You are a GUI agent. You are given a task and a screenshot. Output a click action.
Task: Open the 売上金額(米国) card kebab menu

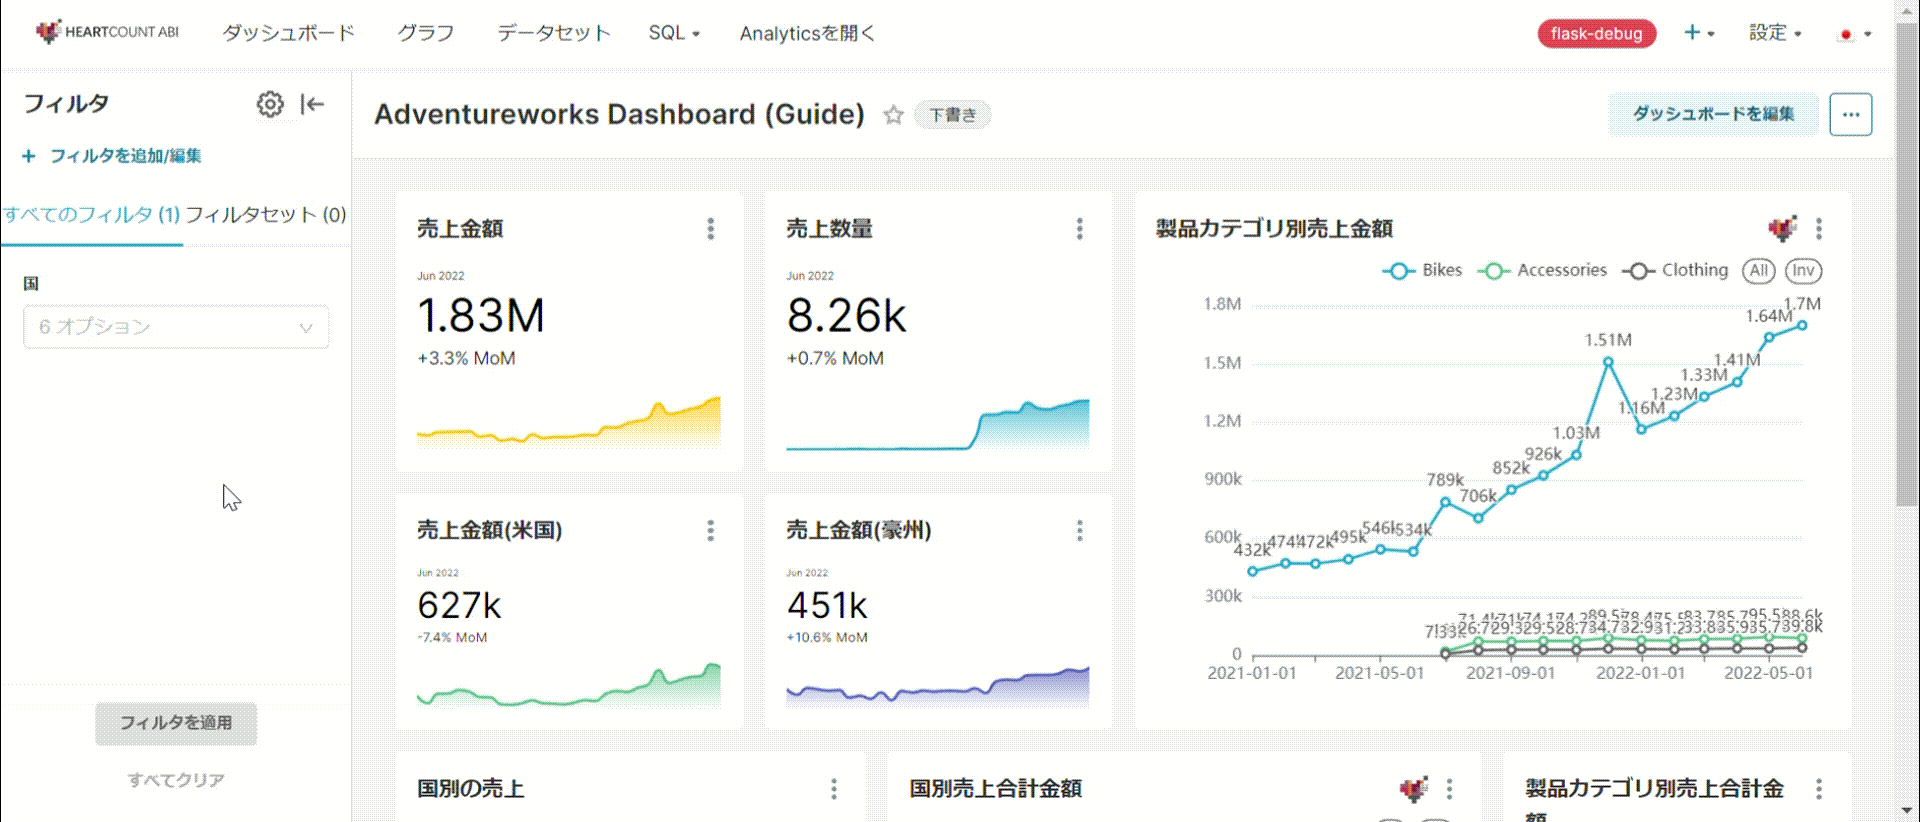pyautogui.click(x=711, y=530)
